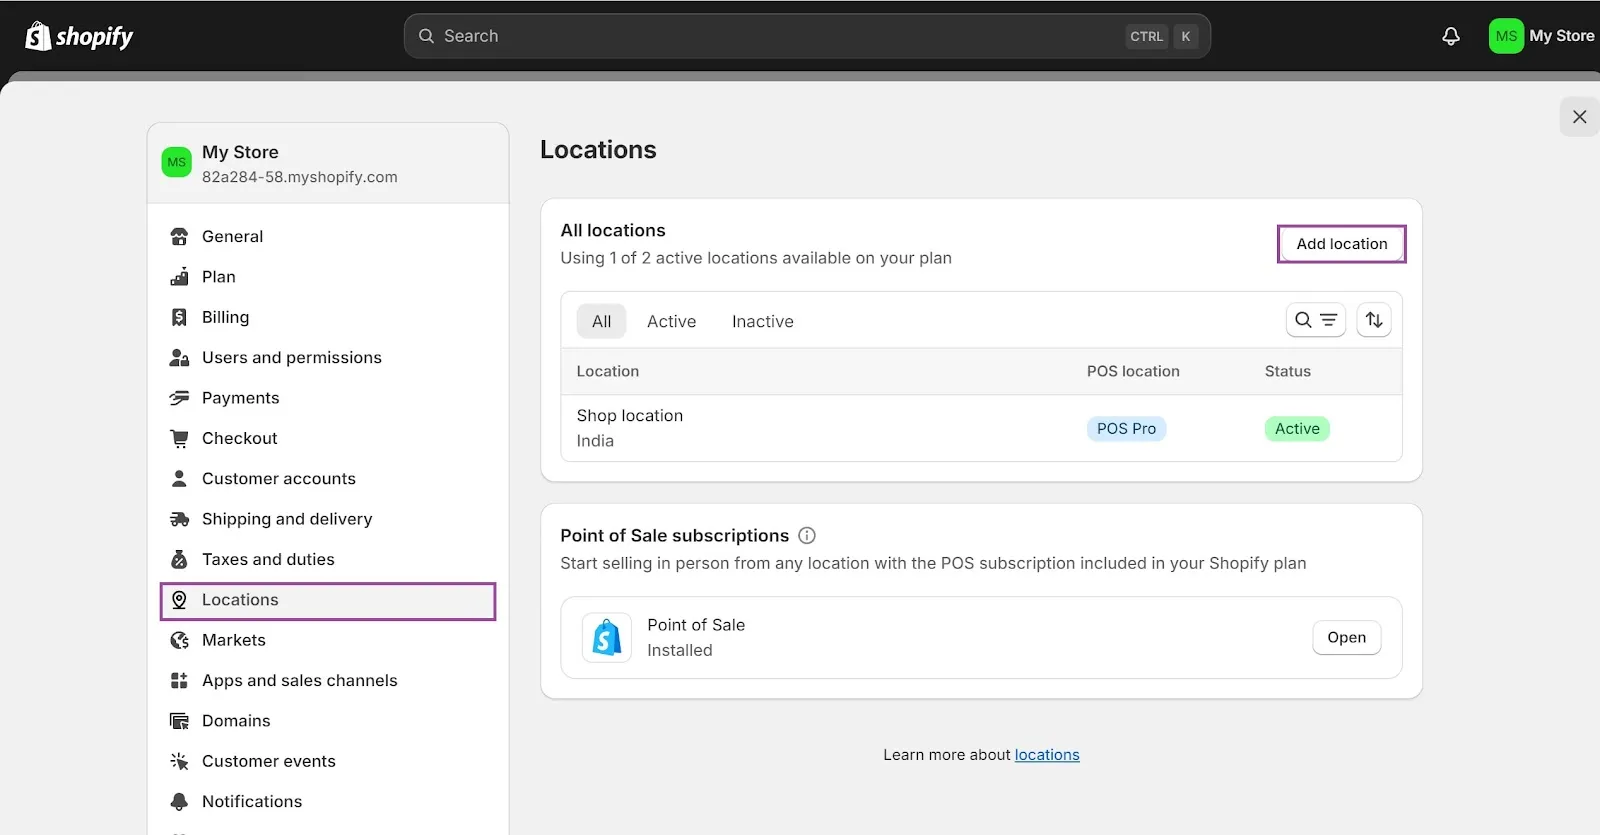Image resolution: width=1600 pixels, height=835 pixels.
Task: Select the All locations tab
Action: 601,321
